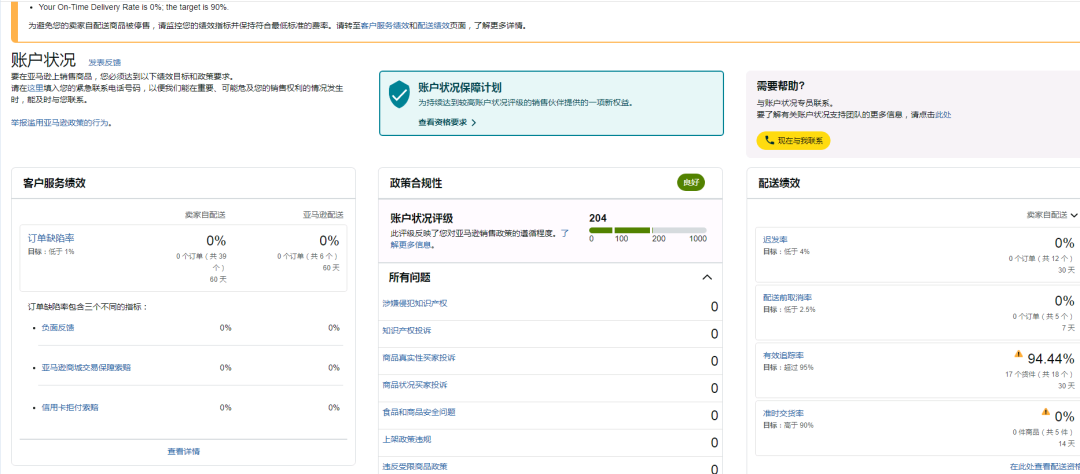
Task: Click the 配送前取消率 metric link
Action: (x=787, y=297)
